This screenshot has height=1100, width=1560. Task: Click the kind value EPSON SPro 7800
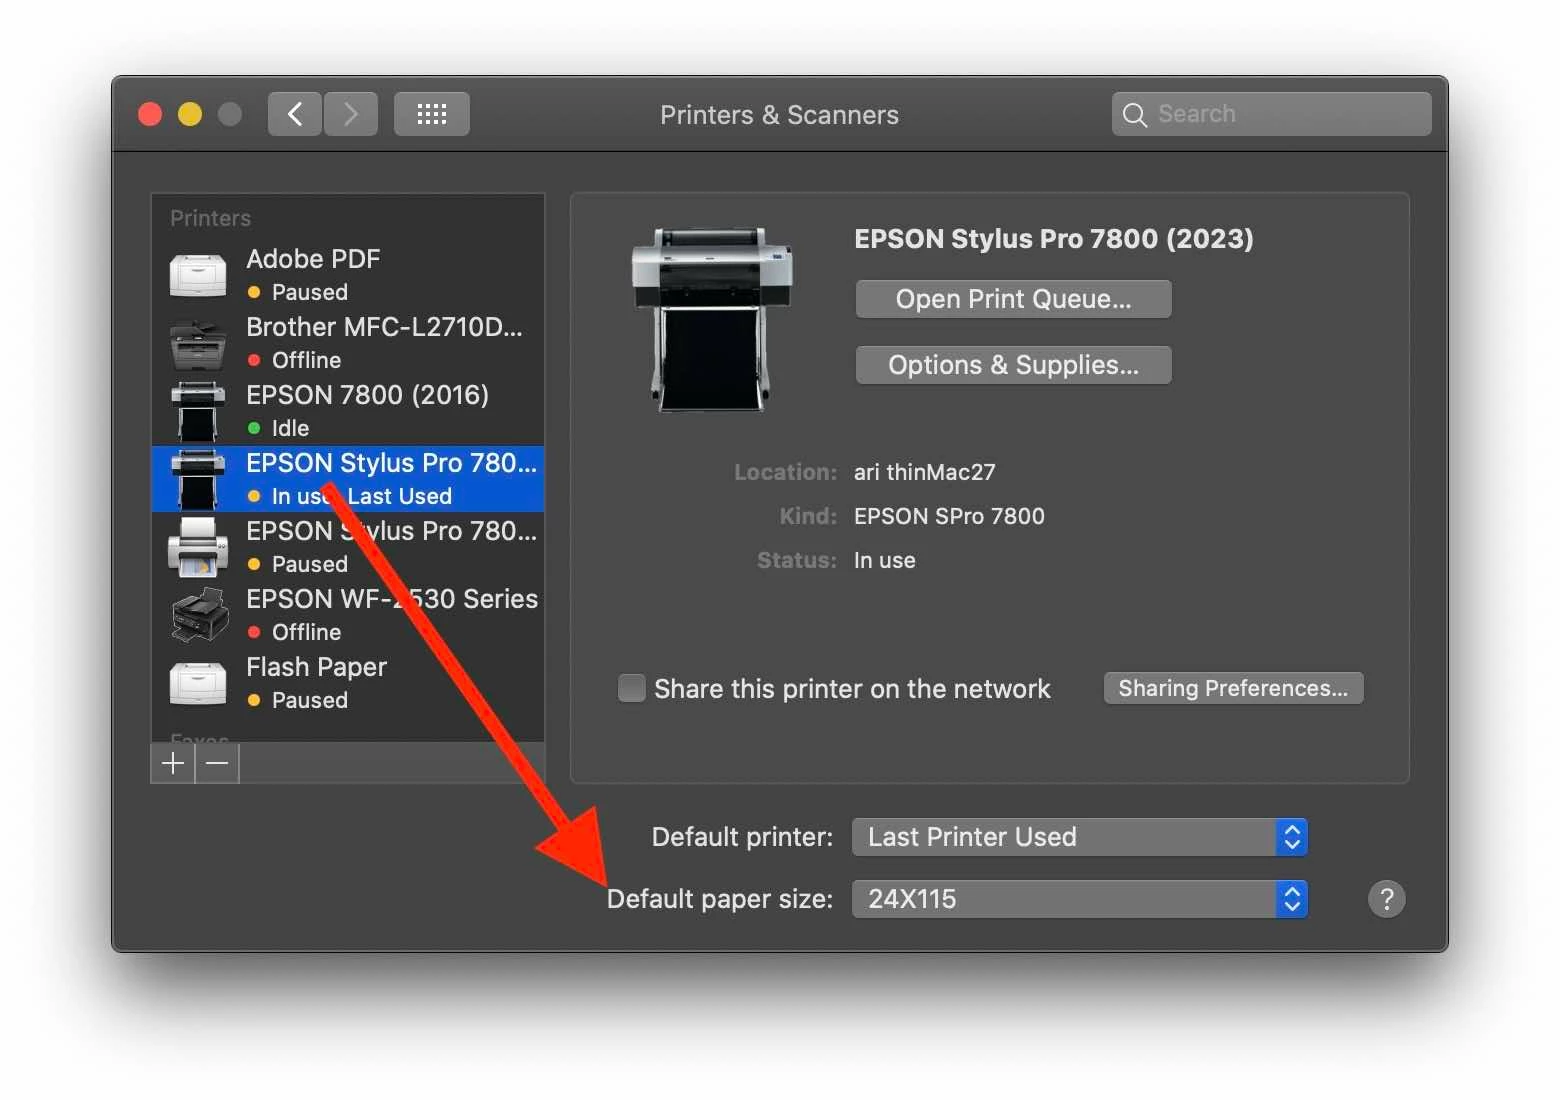pyautogui.click(x=949, y=516)
